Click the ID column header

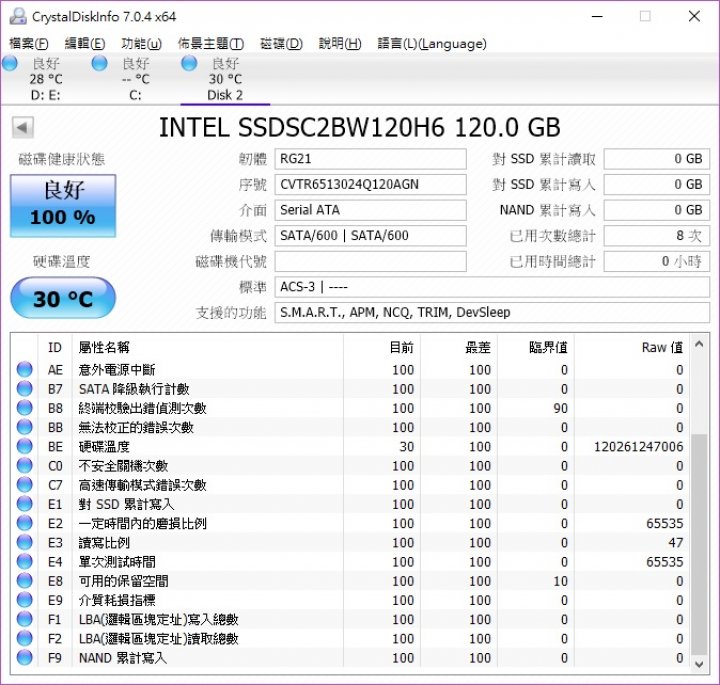coord(55,348)
